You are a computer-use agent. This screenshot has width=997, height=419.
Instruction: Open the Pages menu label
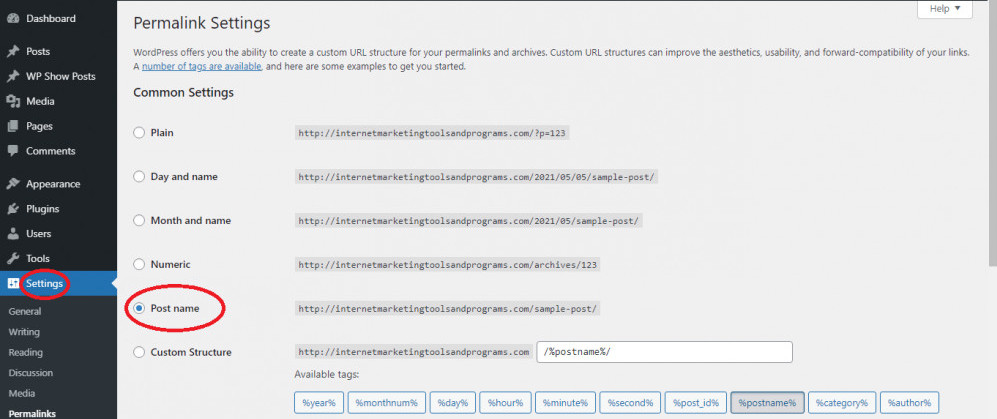coord(39,126)
